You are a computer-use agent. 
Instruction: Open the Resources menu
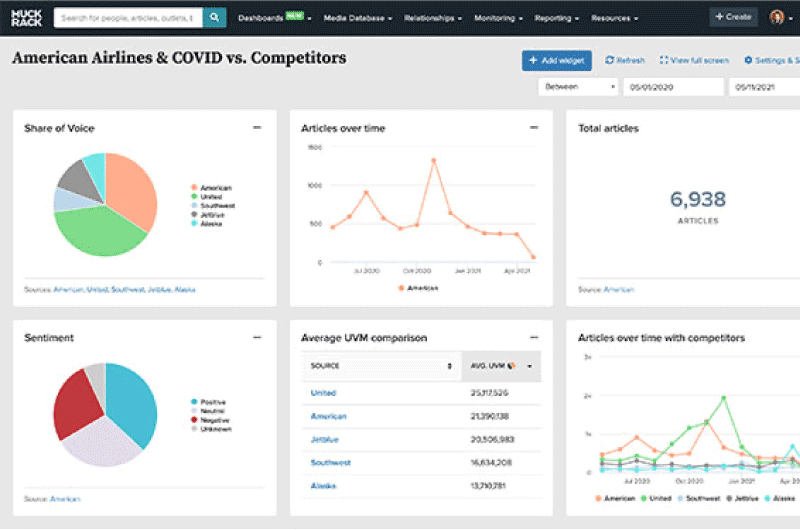(x=615, y=18)
